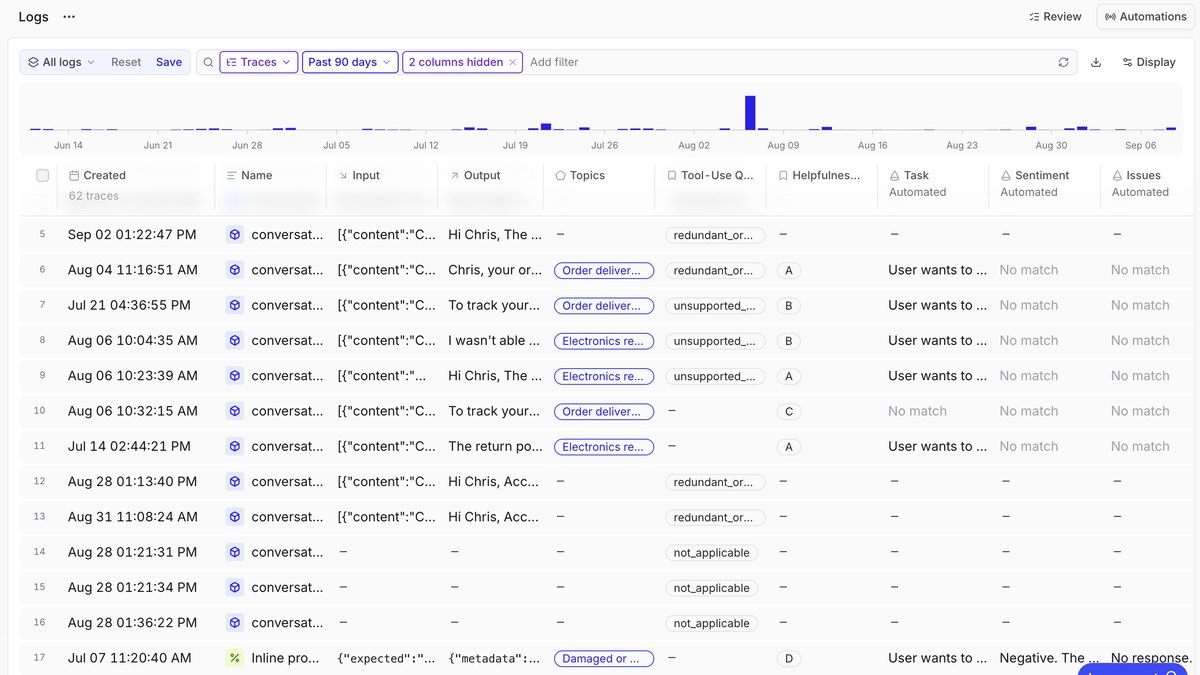The width and height of the screenshot is (1200, 675).
Task: Save the current logs view
Action: (x=169, y=62)
